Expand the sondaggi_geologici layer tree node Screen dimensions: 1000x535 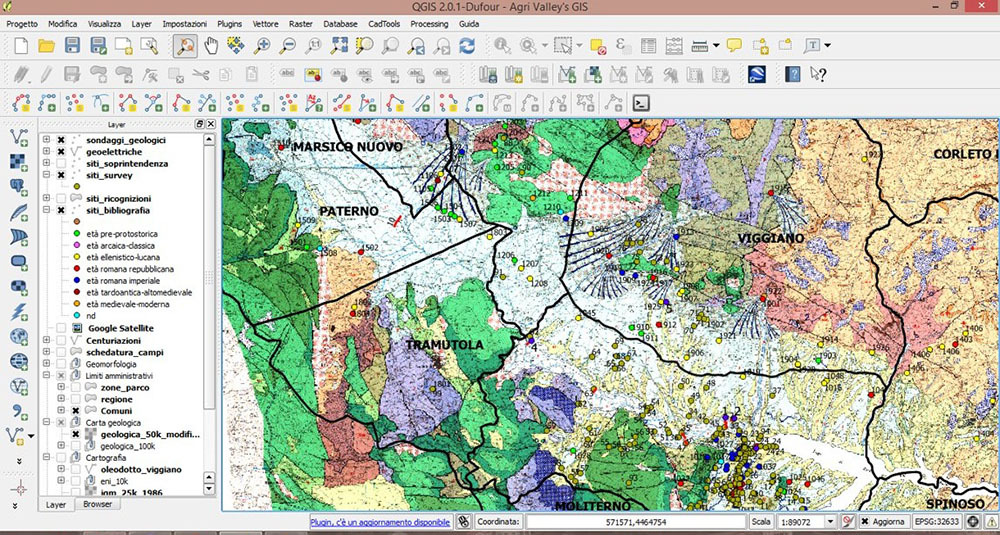pyautogui.click(x=46, y=140)
